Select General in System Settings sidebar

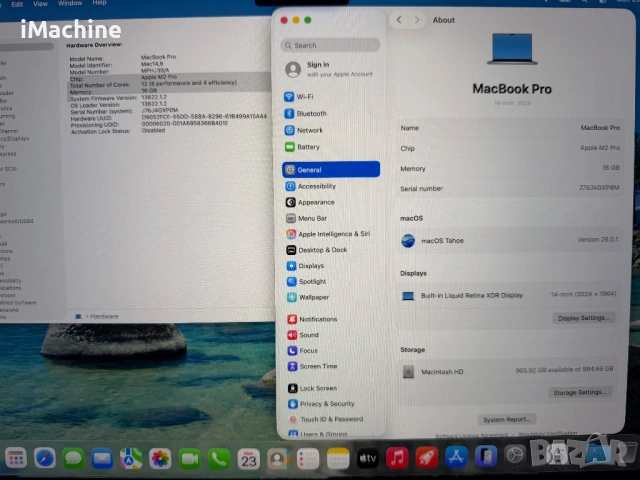coord(331,169)
